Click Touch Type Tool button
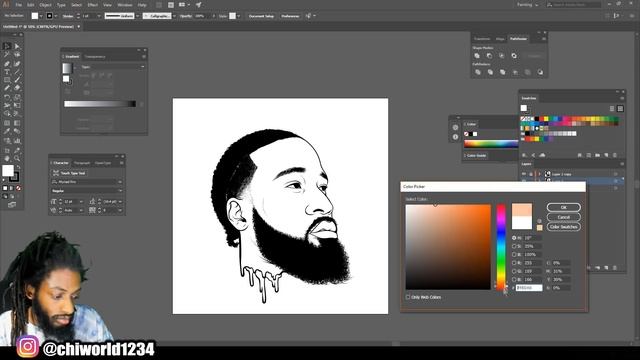Viewport: 640px width, 360px height. tap(69, 173)
